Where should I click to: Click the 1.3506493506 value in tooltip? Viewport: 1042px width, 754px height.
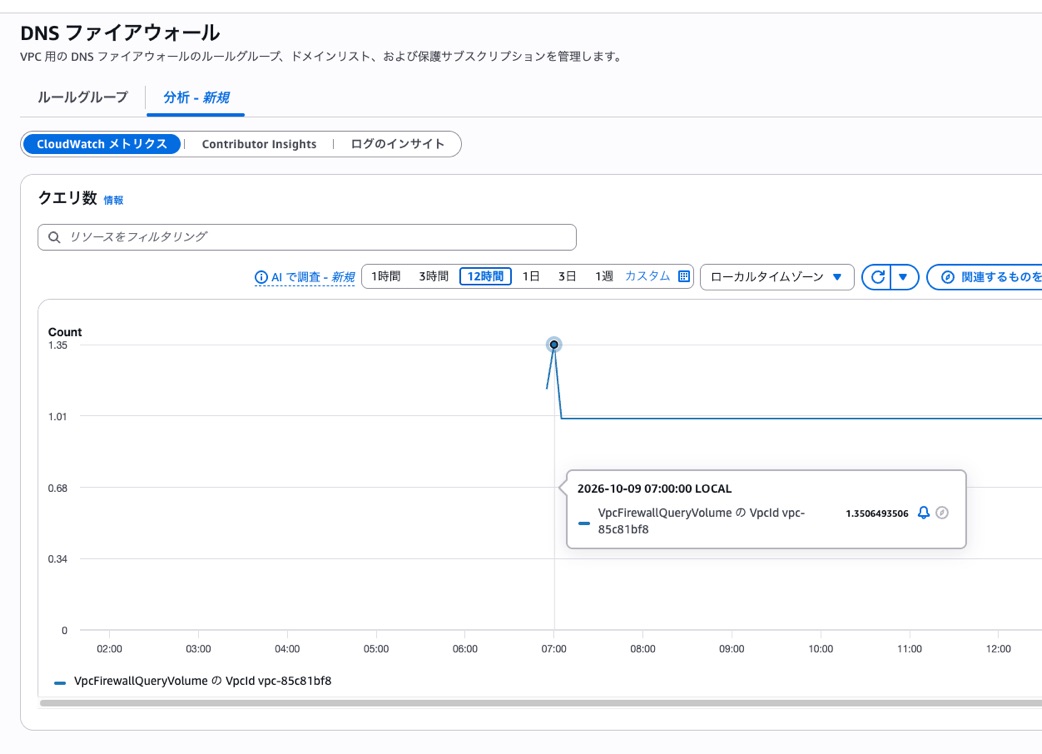[x=877, y=514]
